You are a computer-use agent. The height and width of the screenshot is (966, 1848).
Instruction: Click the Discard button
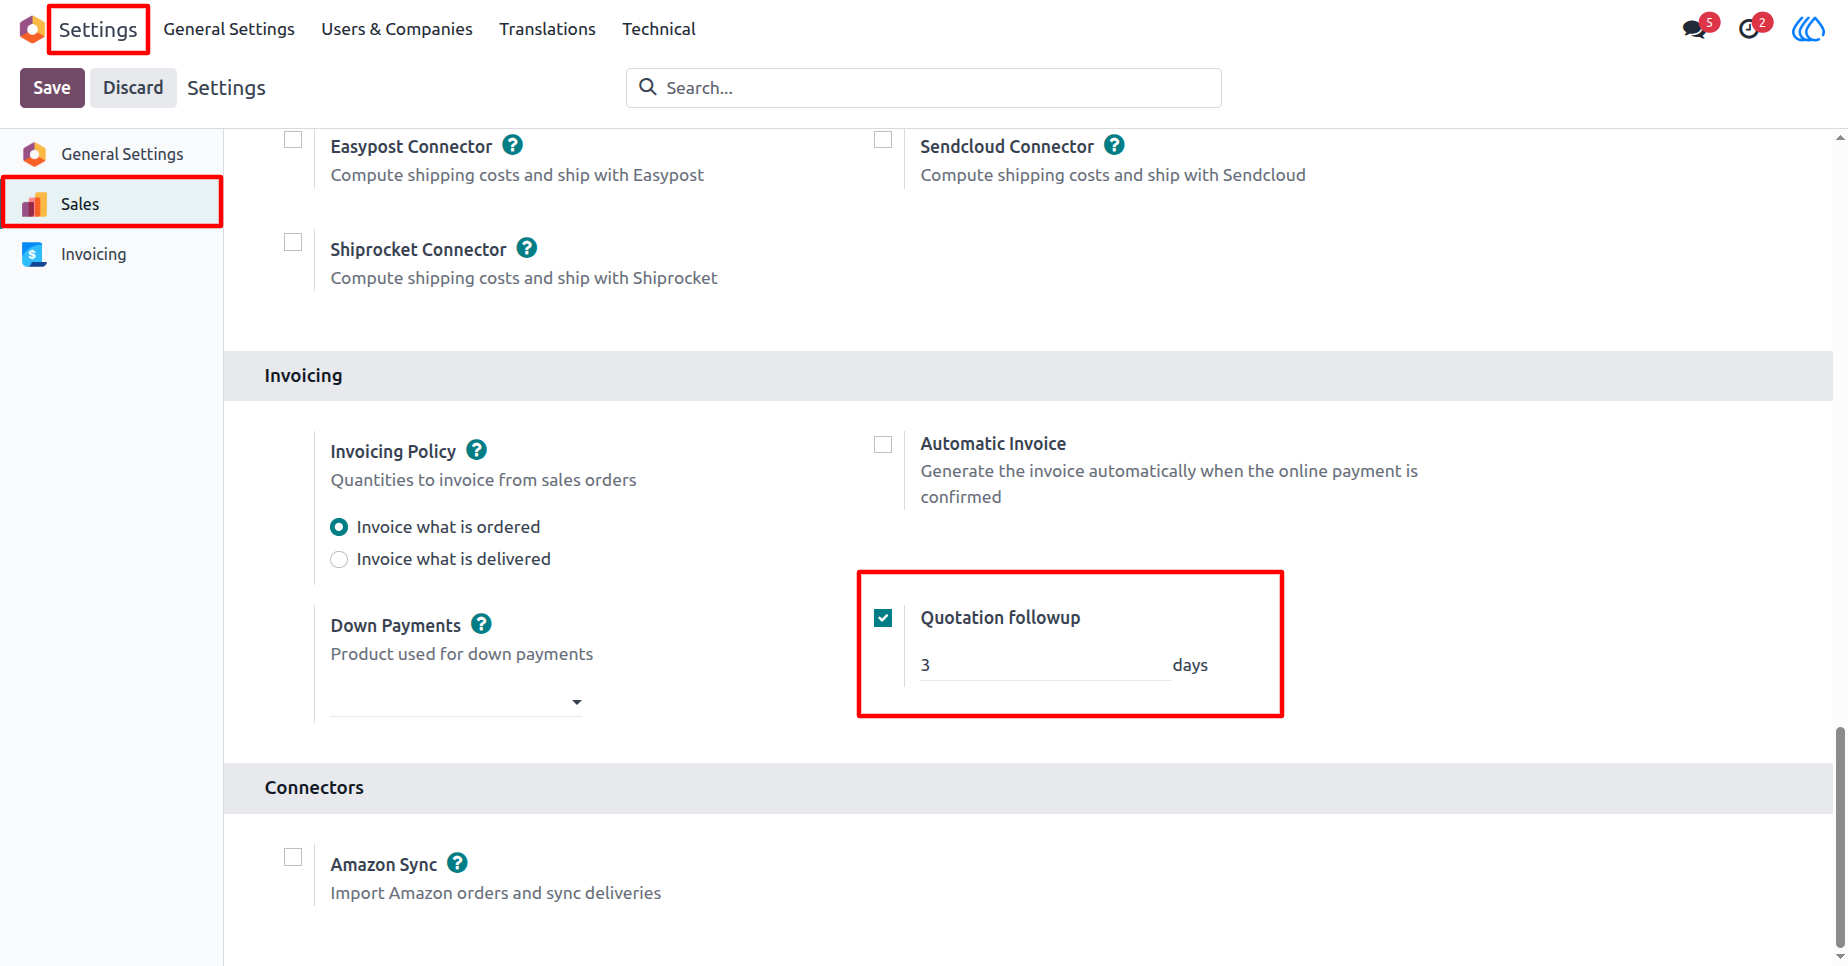tap(133, 88)
